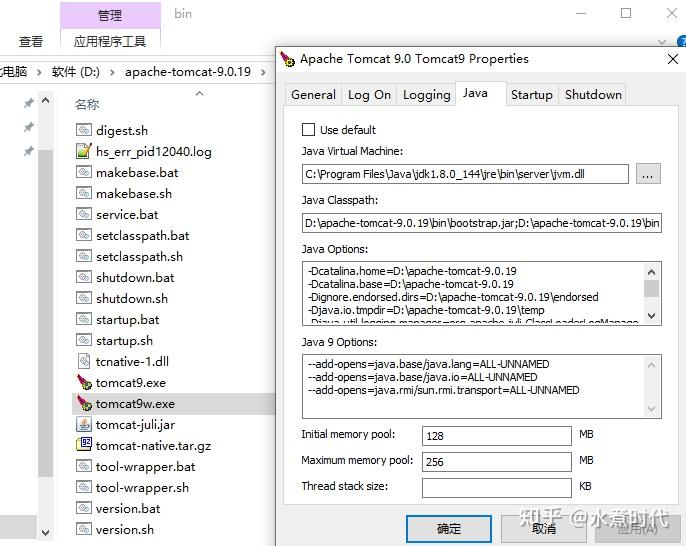Click the Thread stack size field
This screenshot has width=686, height=546.
coord(497,487)
